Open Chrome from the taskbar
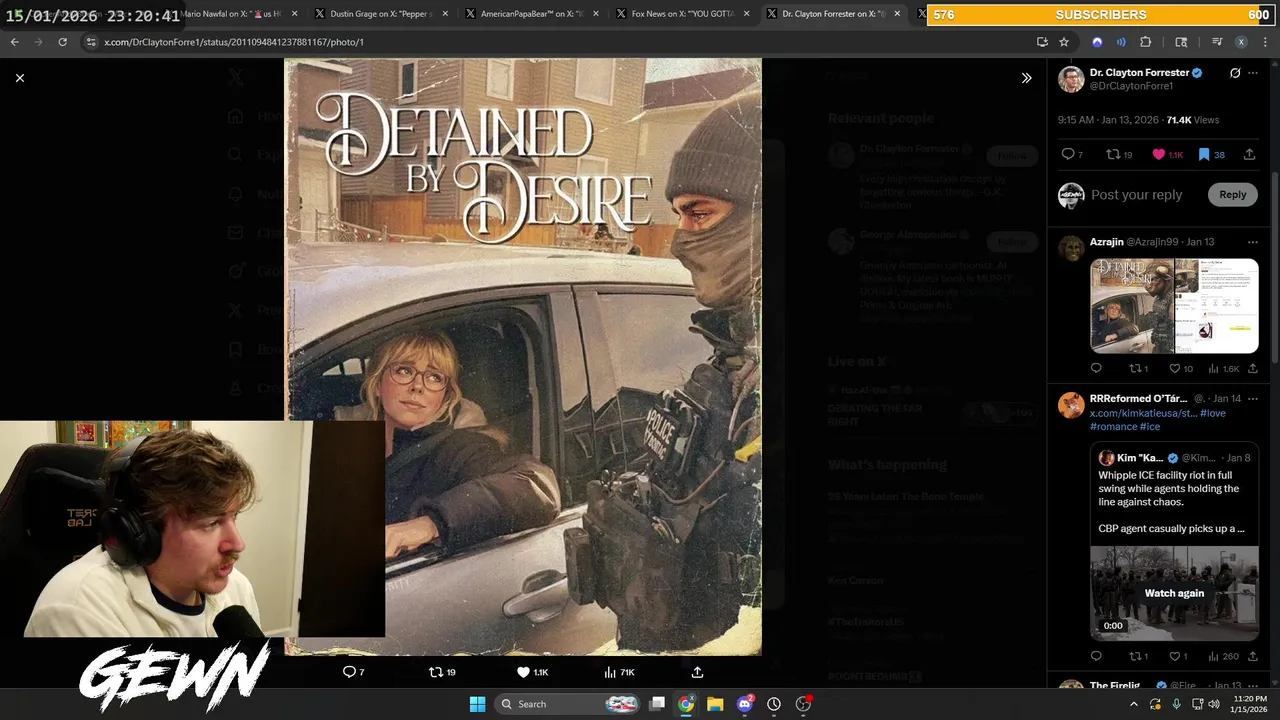The width and height of the screenshot is (1280, 720). click(x=686, y=704)
